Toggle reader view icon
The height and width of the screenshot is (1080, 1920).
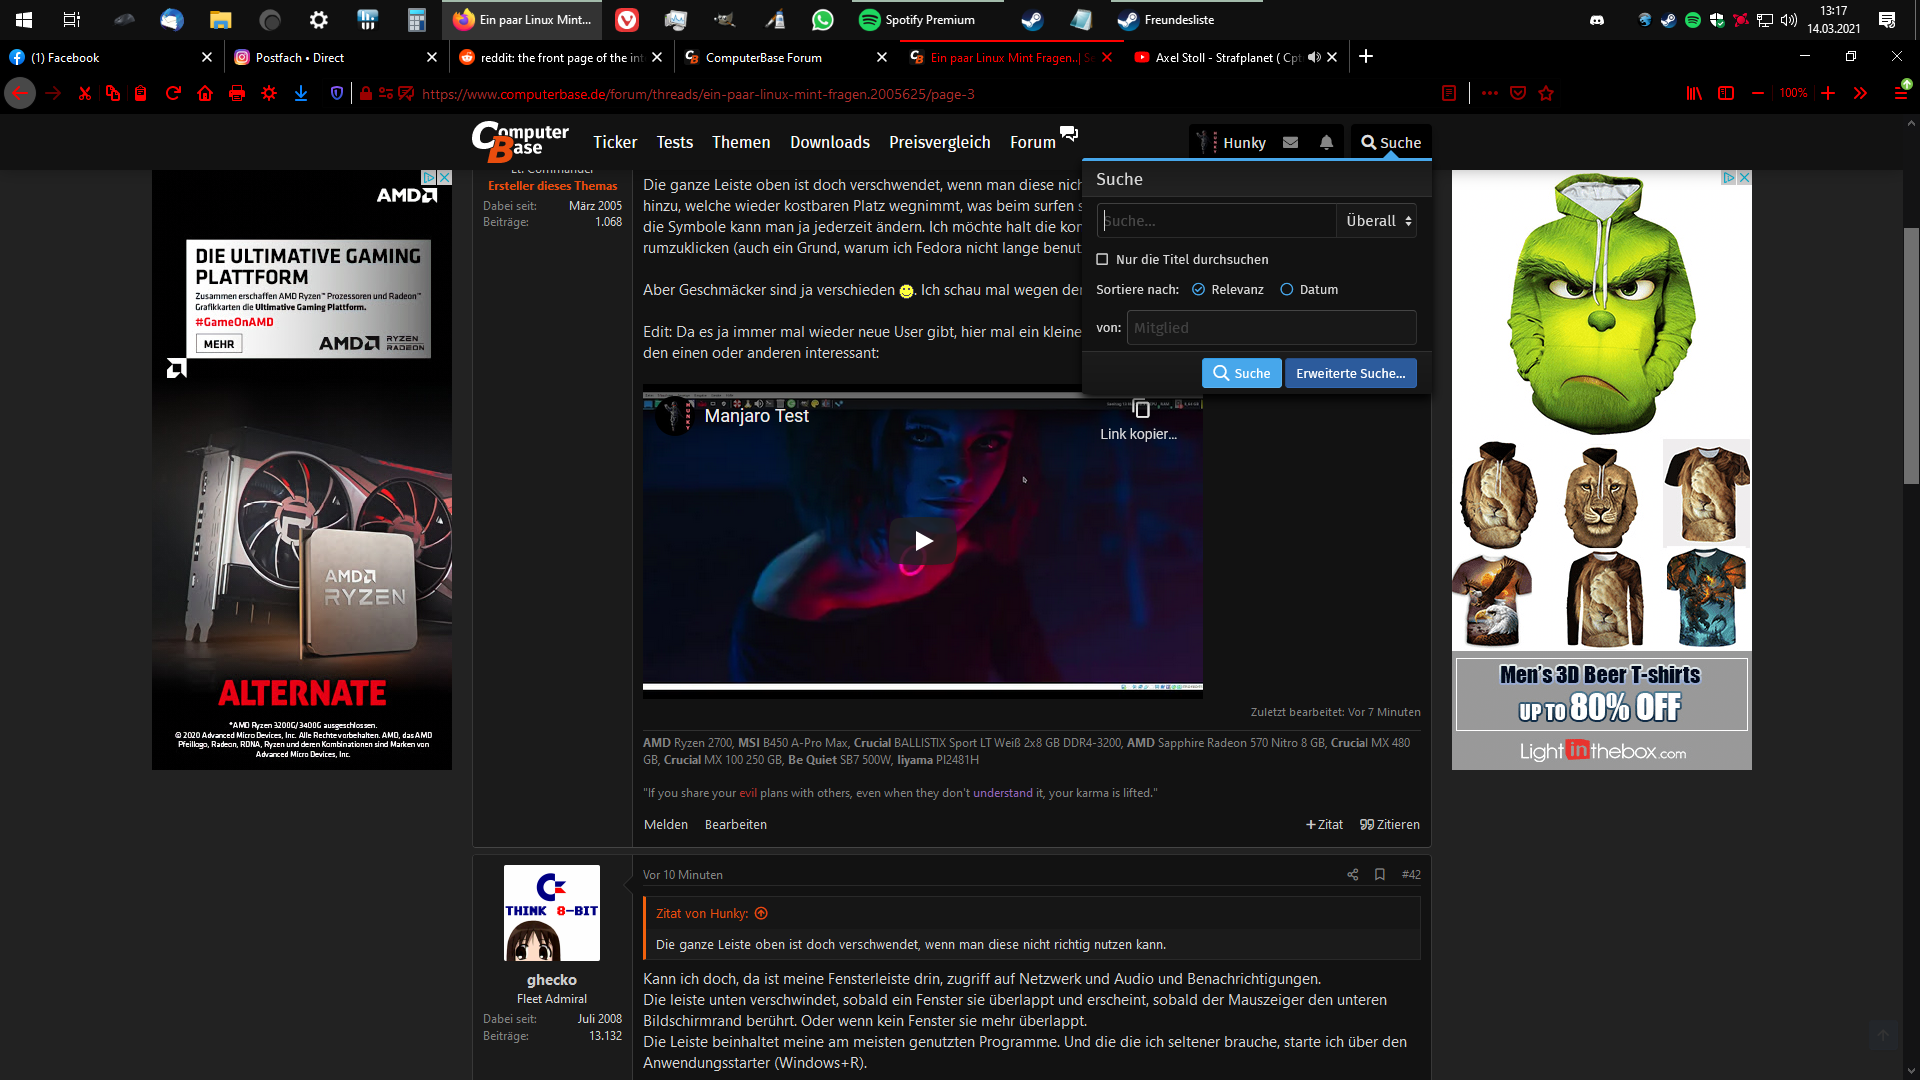coord(1448,94)
